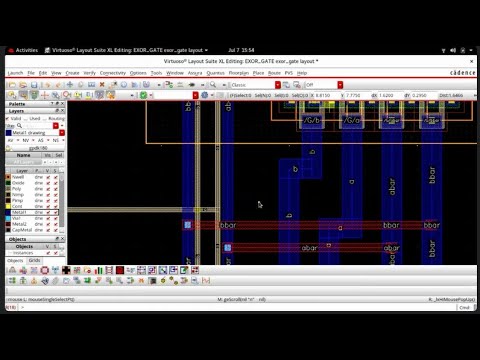Switch to the Grids tab
Viewport: 480px width, 360px height.
coord(34,260)
